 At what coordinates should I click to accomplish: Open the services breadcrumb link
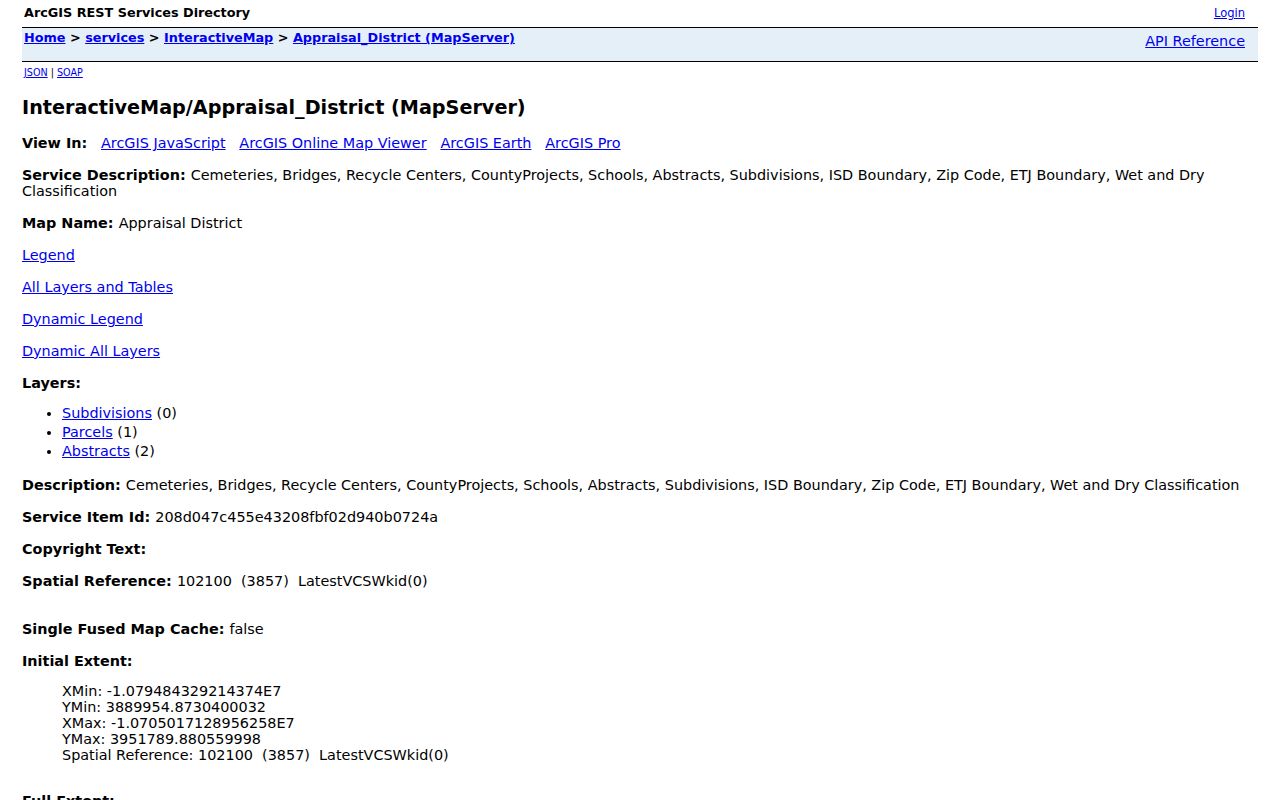coord(115,38)
